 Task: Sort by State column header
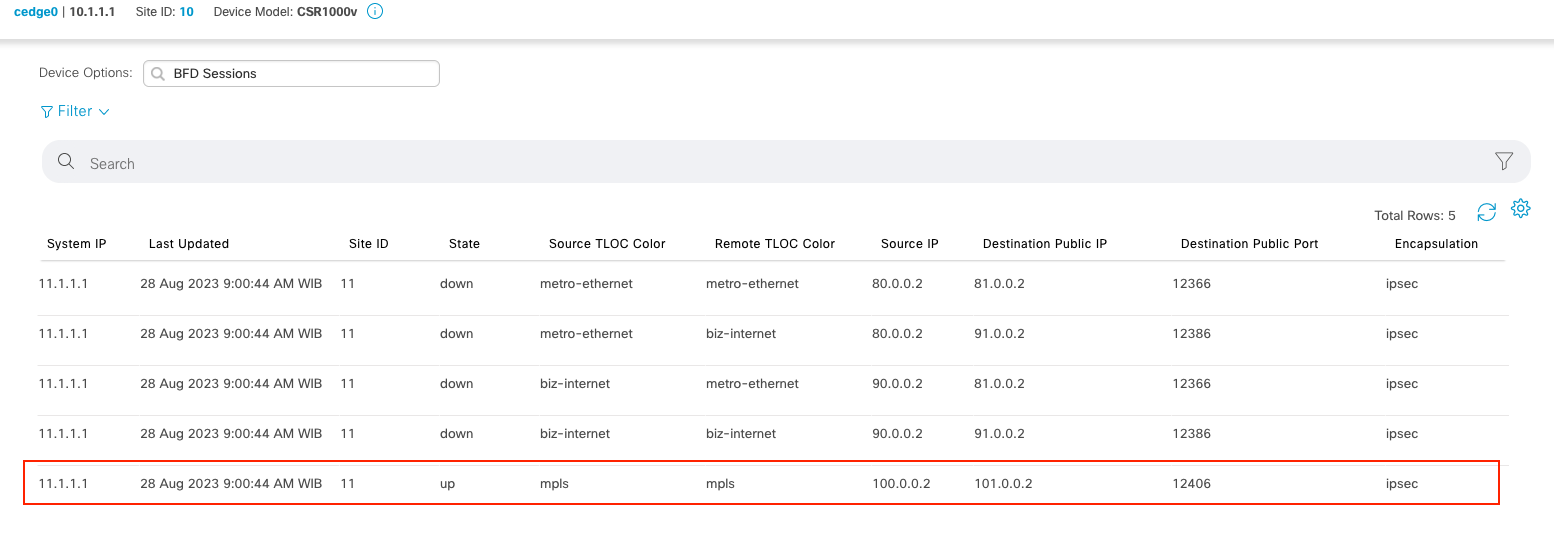[464, 244]
